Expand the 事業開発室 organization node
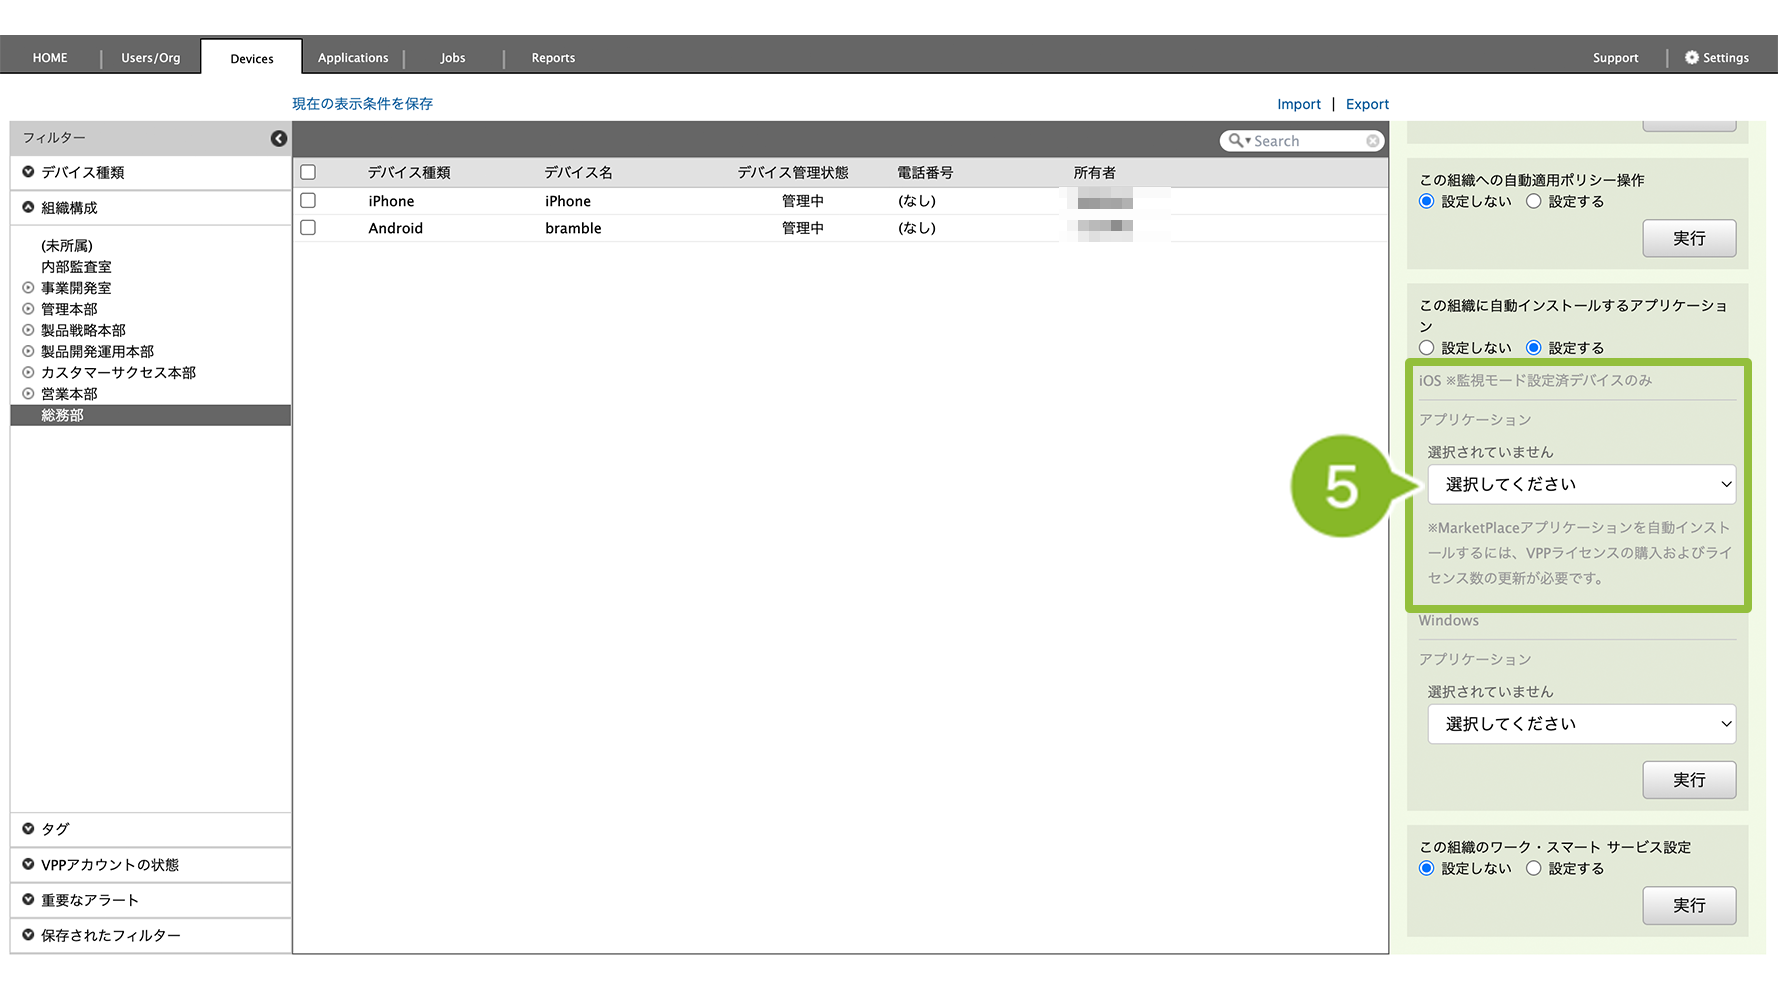The image size is (1778, 1000). [x=28, y=288]
